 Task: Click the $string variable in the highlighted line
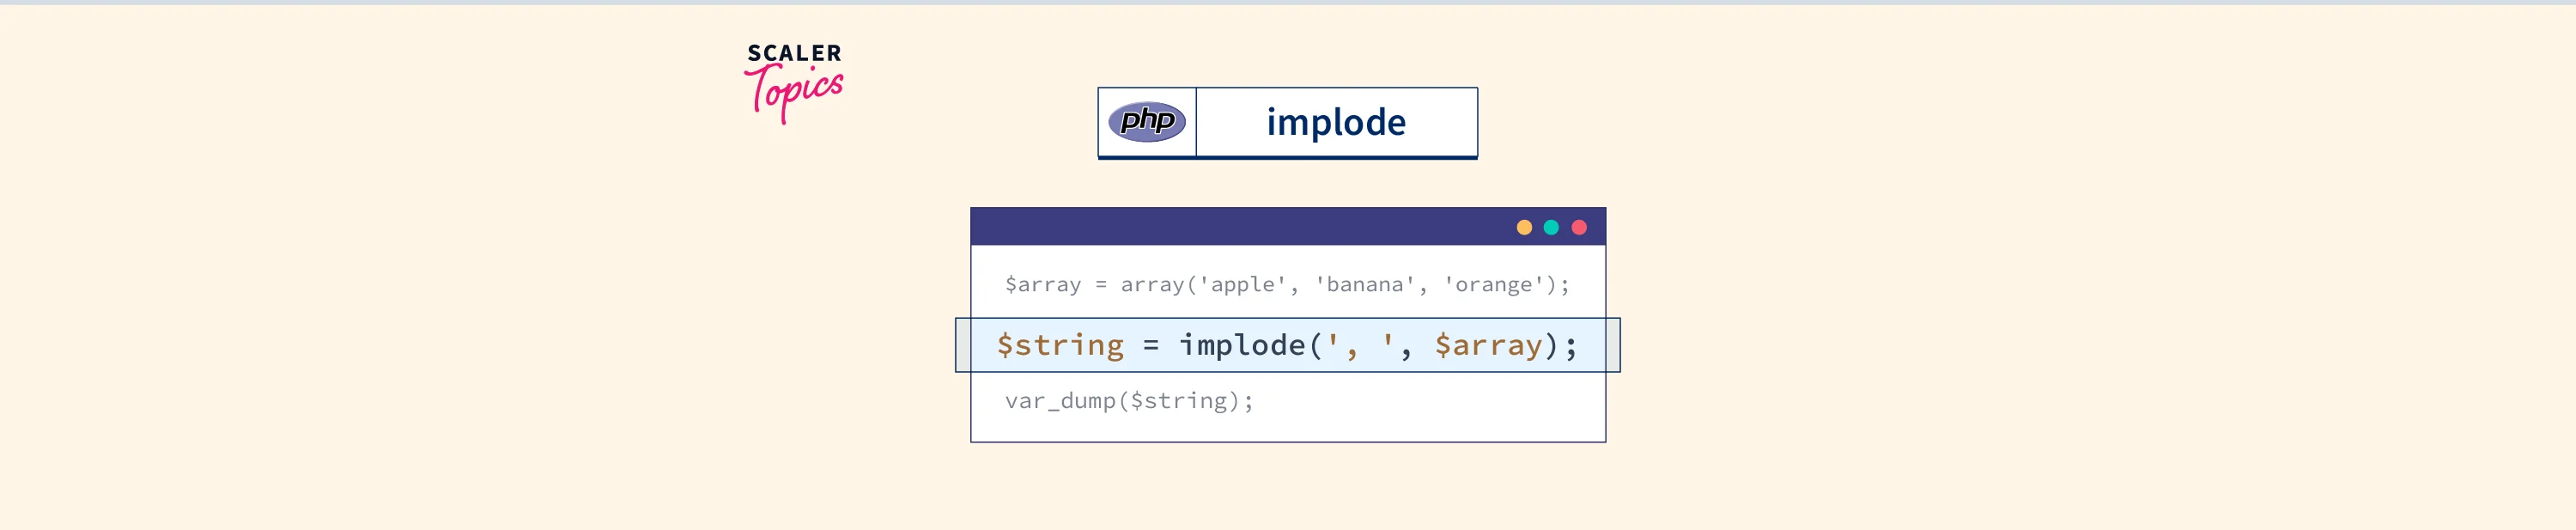click(x=1060, y=345)
